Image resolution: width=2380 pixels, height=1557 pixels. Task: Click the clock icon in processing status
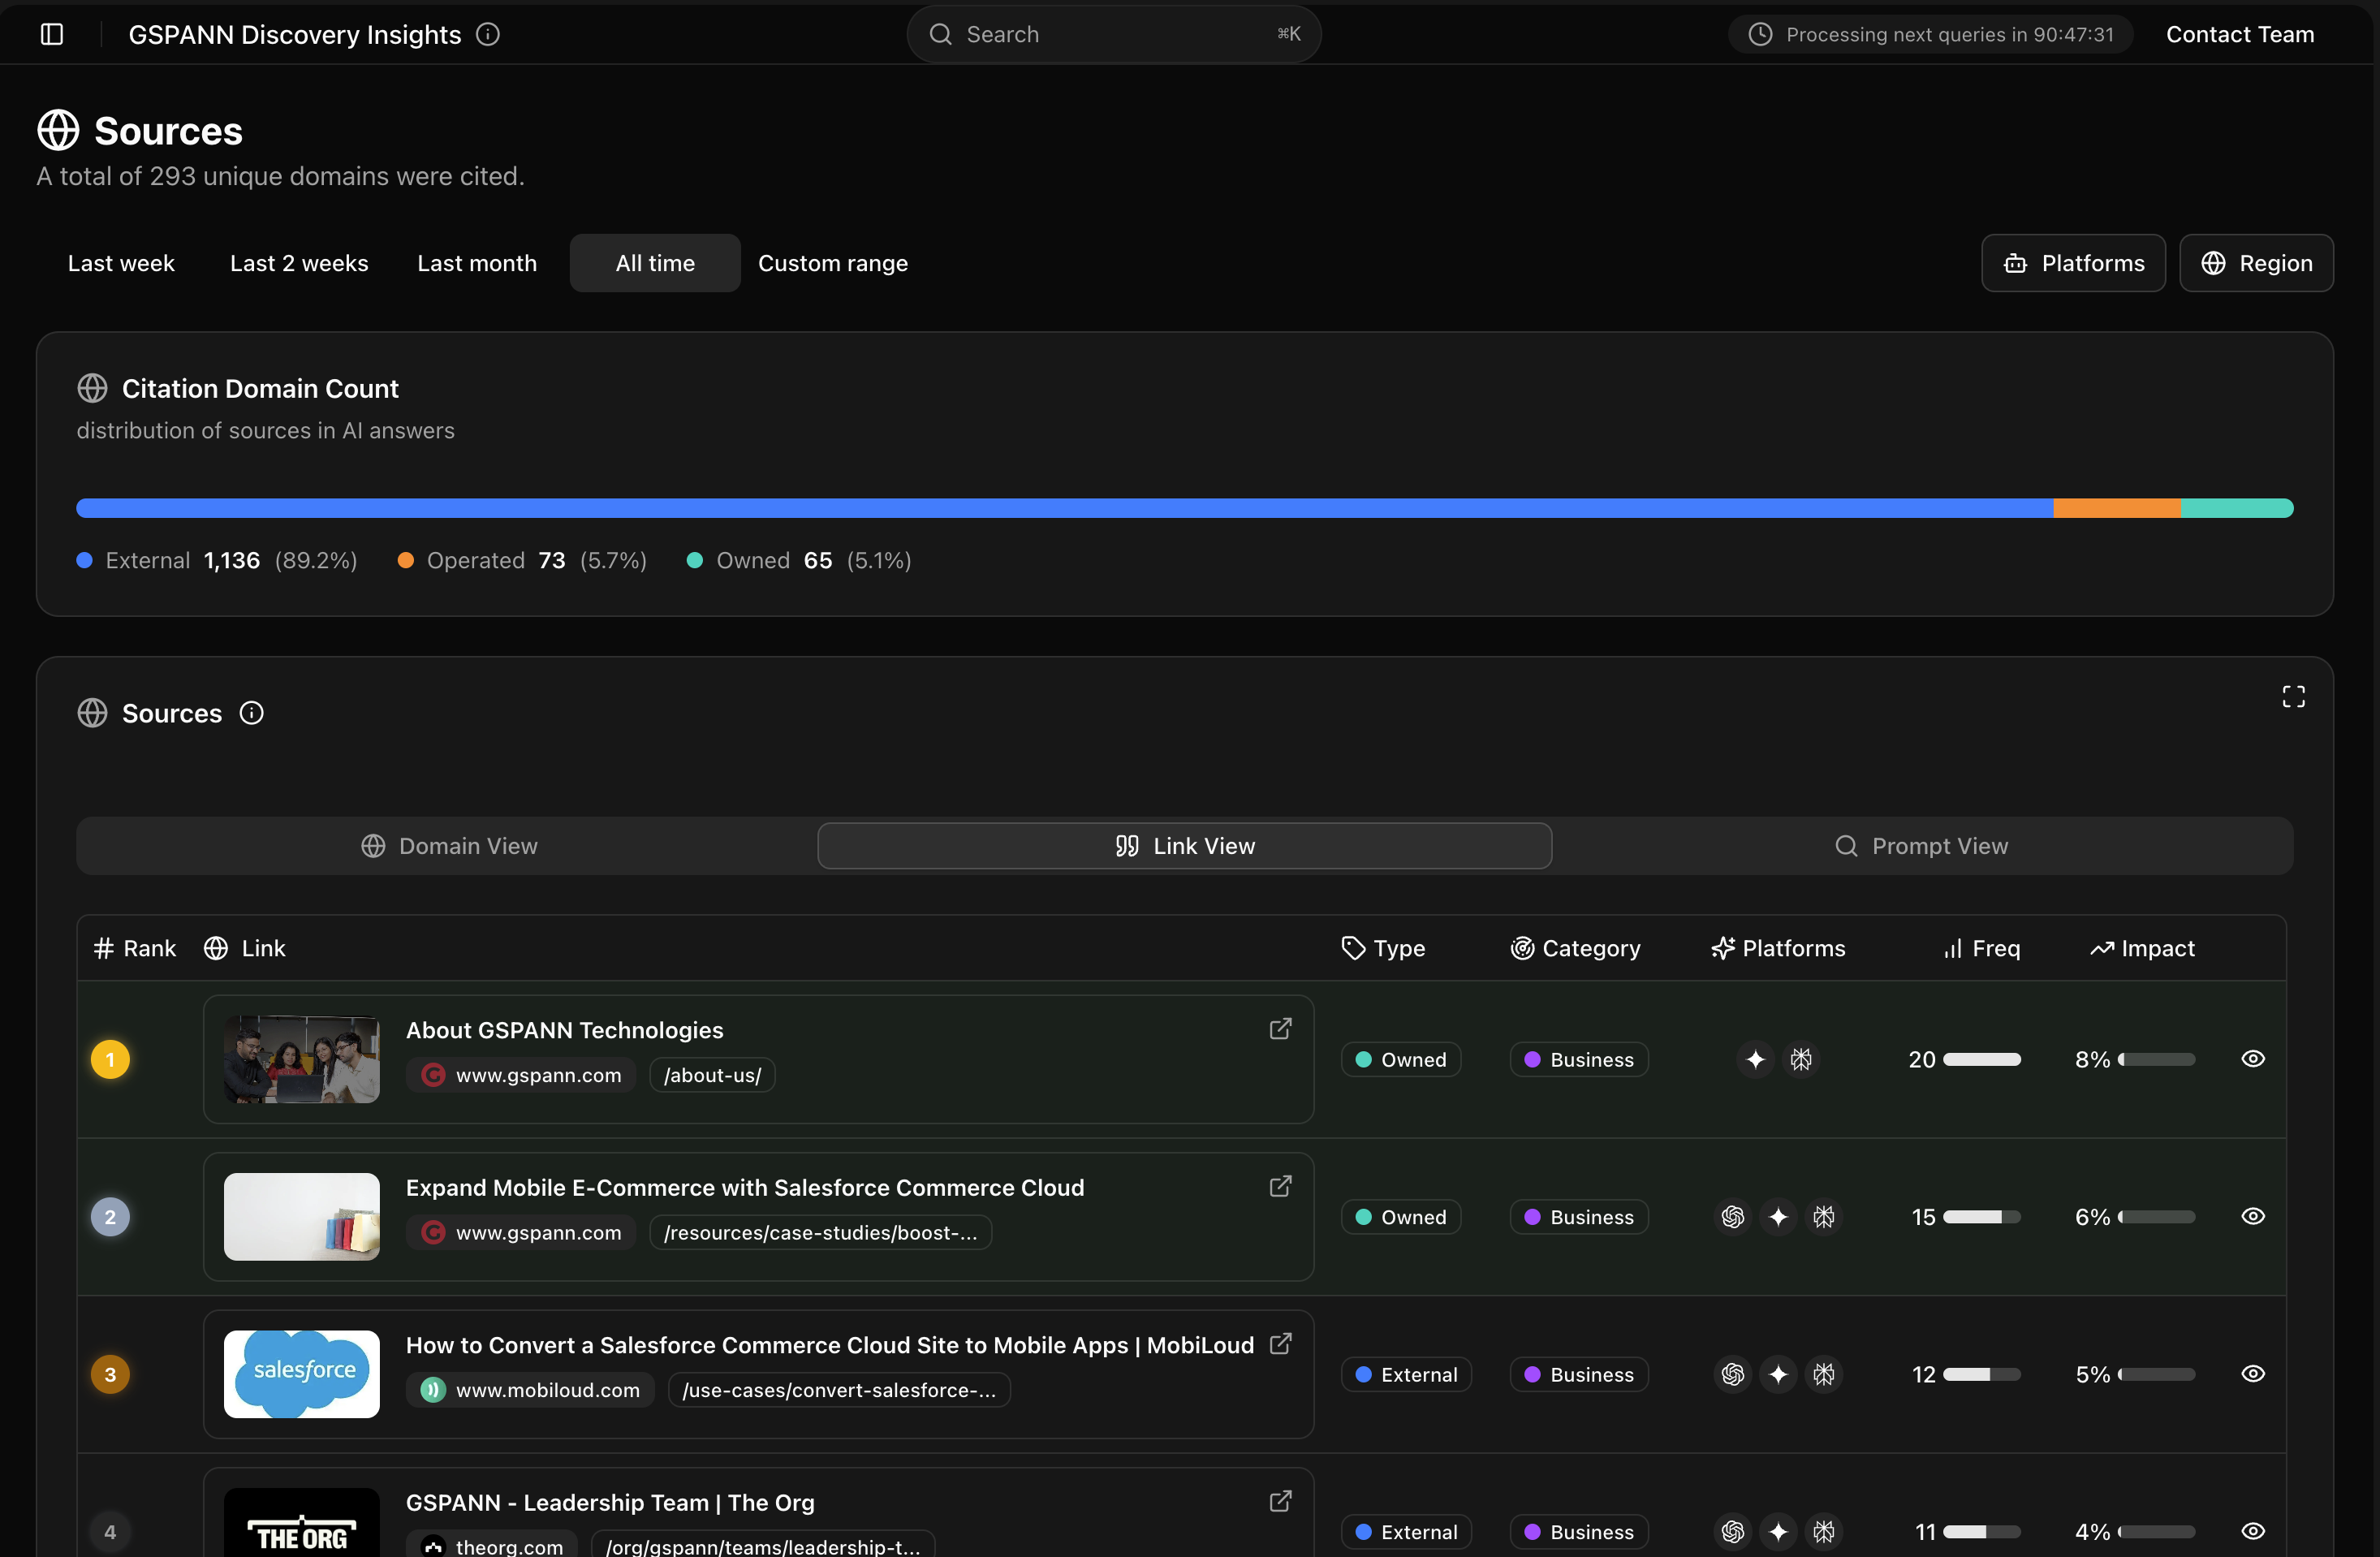tap(1760, 34)
